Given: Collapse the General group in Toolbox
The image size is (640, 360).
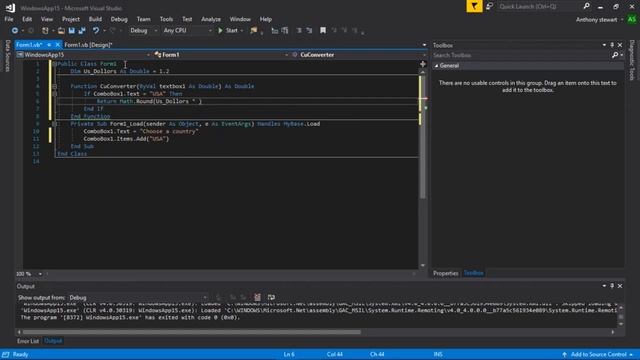Looking at the screenshot, I should tap(436, 66).
